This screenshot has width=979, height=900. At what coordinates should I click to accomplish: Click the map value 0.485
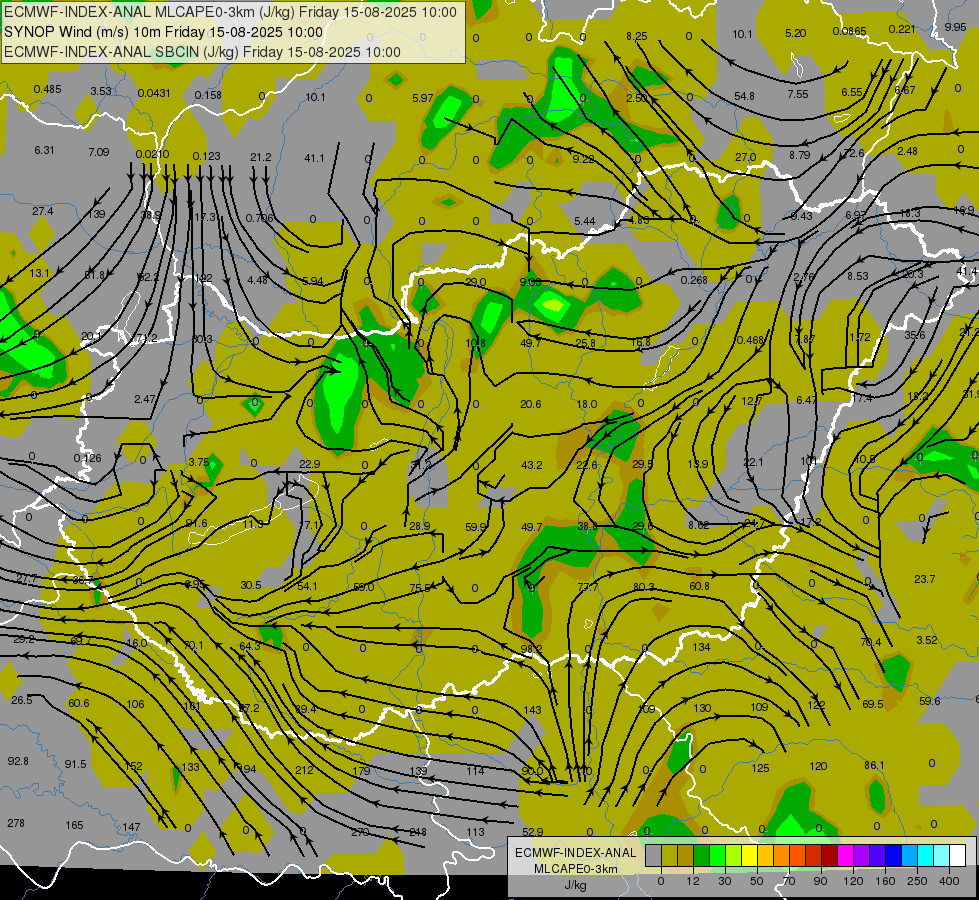click(x=47, y=89)
